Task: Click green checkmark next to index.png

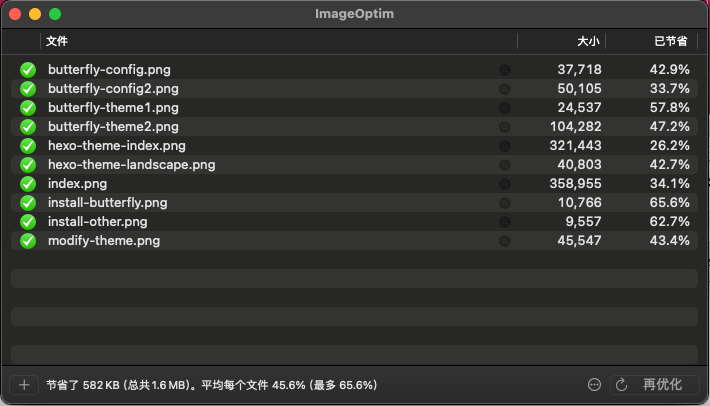Action: pos(28,184)
